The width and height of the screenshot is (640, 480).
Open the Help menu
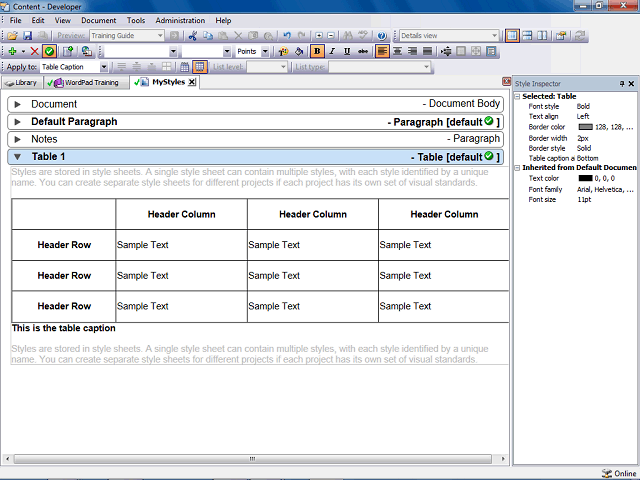(x=223, y=20)
